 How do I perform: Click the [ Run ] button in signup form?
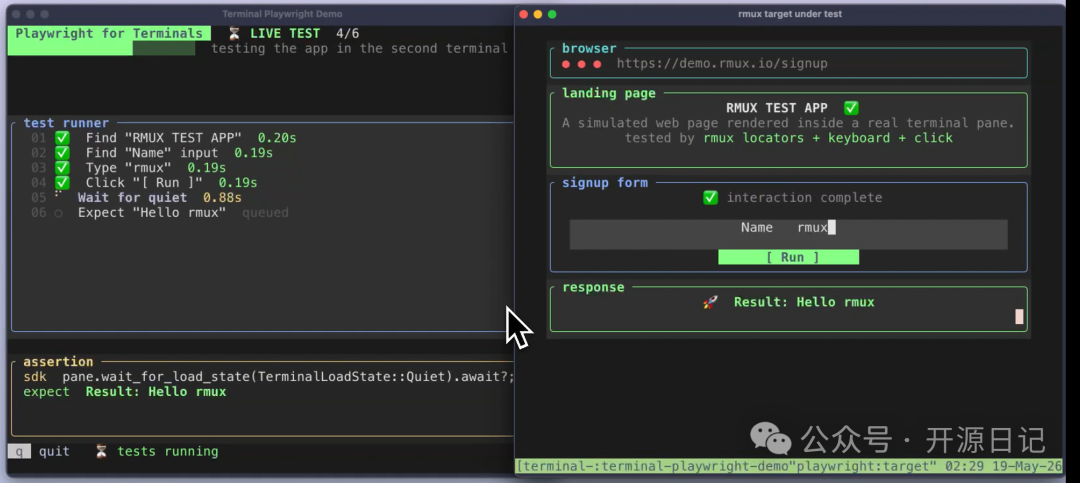(x=789, y=257)
